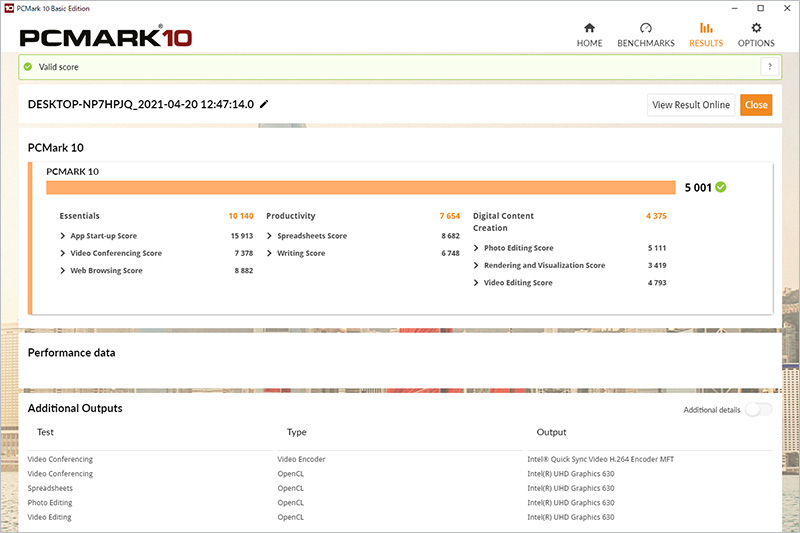Click the Home house icon

click(x=589, y=28)
